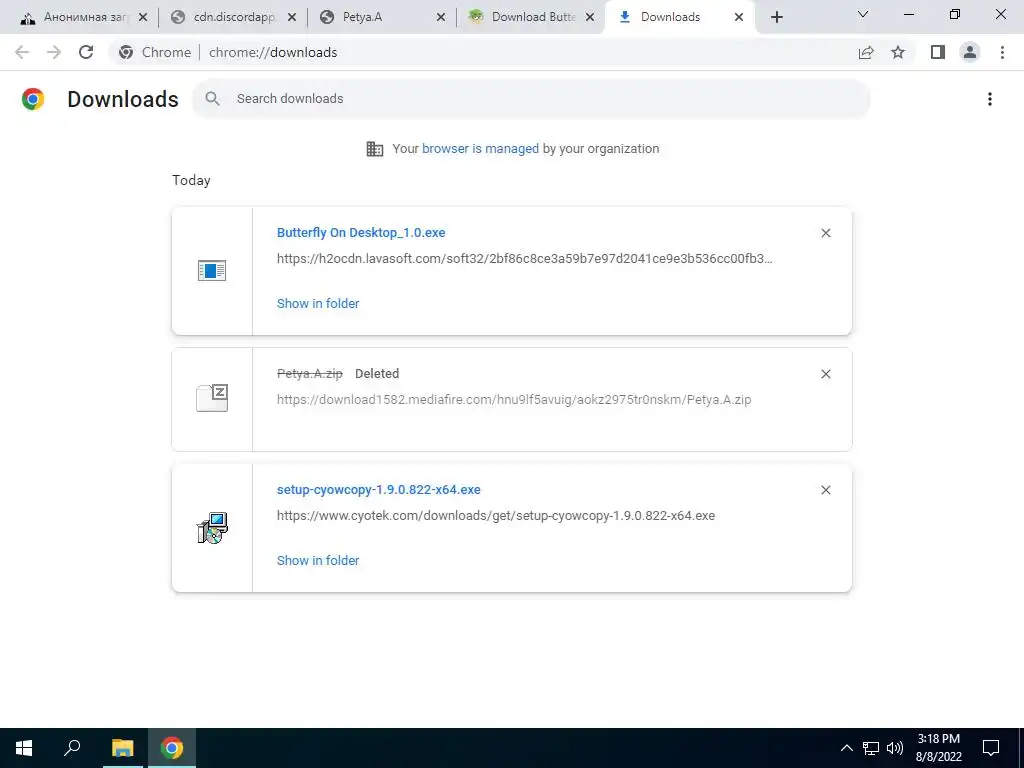This screenshot has height=768, width=1024.
Task: Click the 'Deleted' status label
Action: coord(377,374)
